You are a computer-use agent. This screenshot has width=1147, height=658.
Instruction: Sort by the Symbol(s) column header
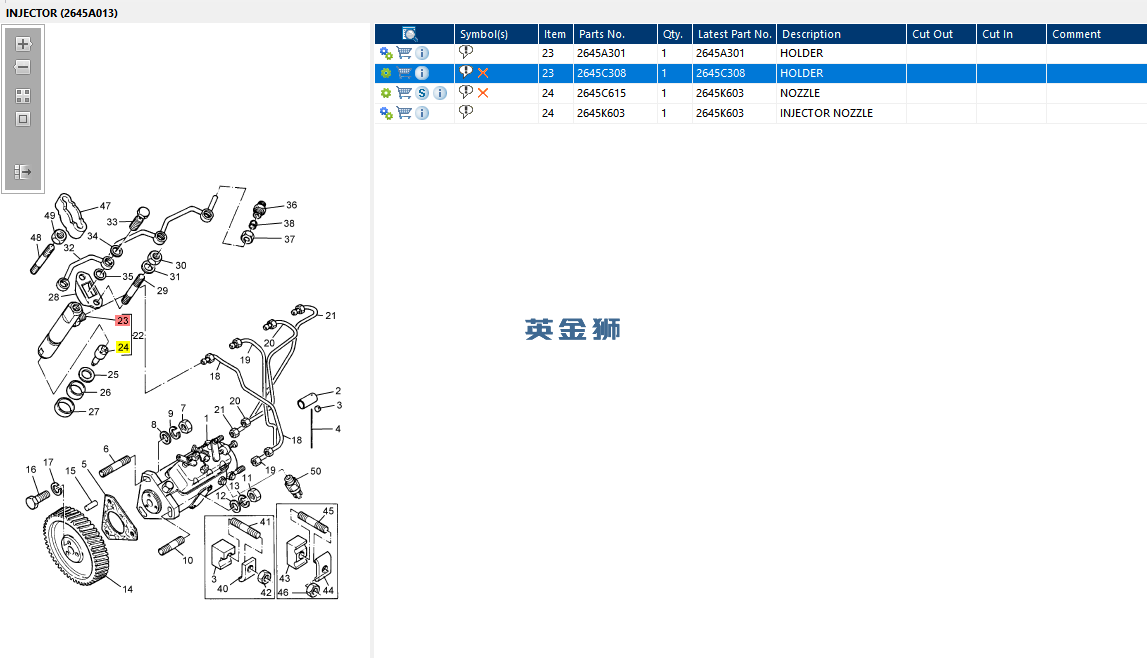pyautogui.click(x=496, y=34)
